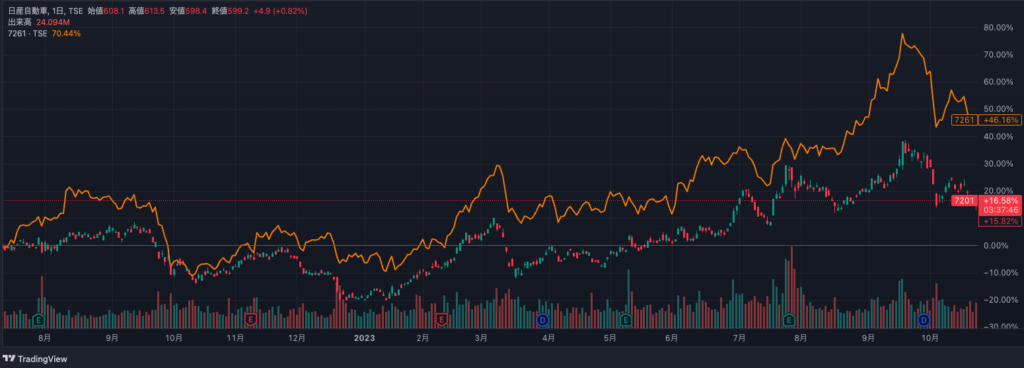Click the red E earnings marker near 11月
This screenshot has width=1024, height=368.
click(x=250, y=320)
